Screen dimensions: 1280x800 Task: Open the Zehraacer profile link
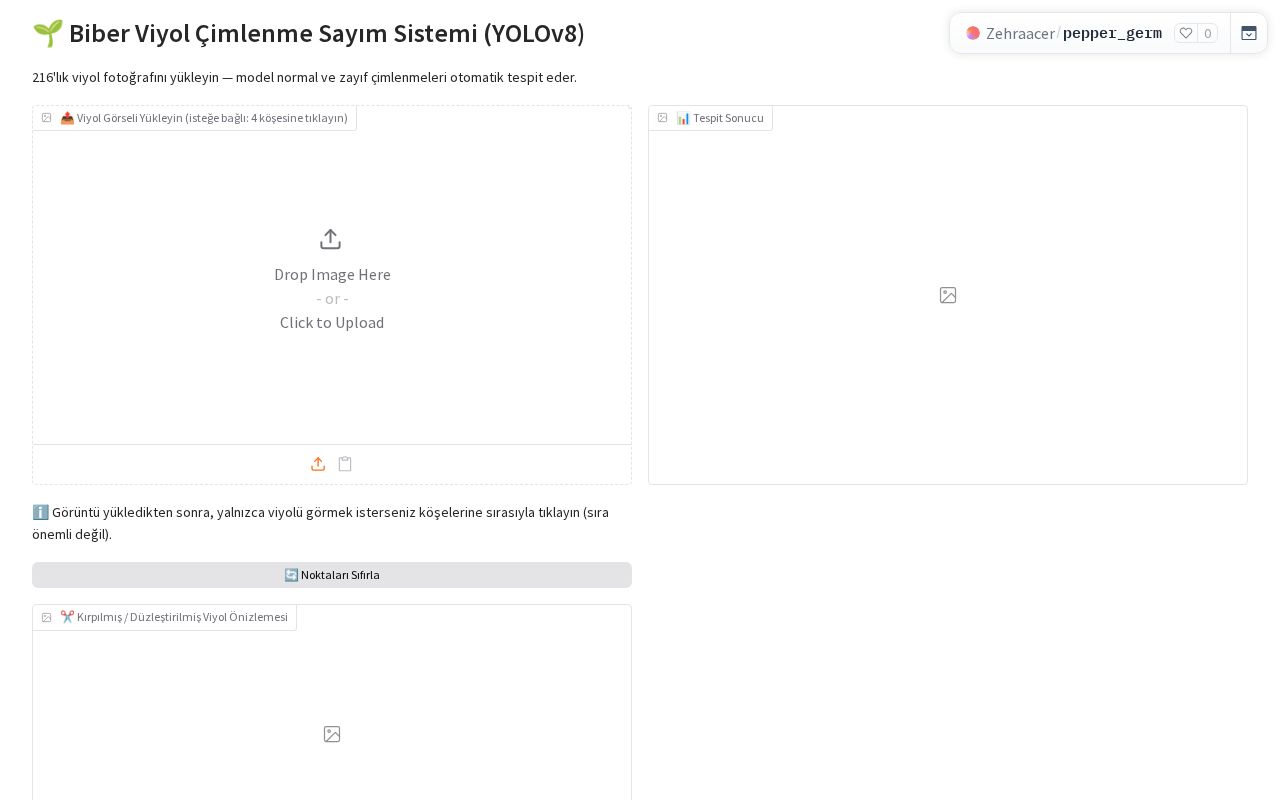1020,33
